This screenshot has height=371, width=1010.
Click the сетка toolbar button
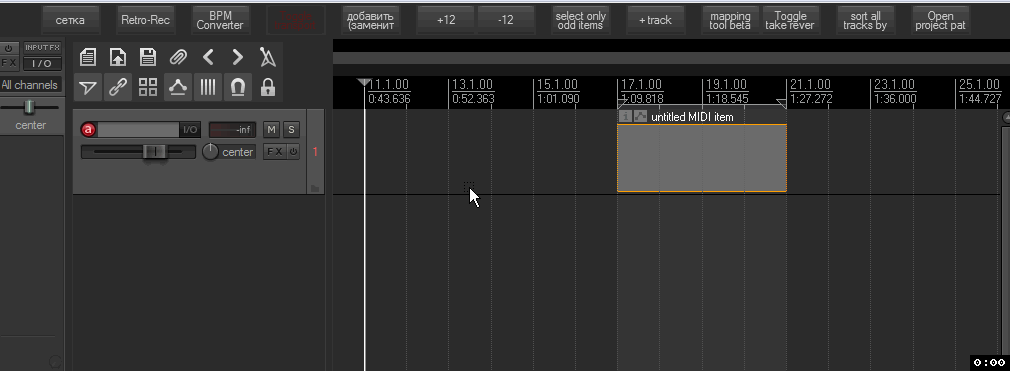click(x=70, y=20)
